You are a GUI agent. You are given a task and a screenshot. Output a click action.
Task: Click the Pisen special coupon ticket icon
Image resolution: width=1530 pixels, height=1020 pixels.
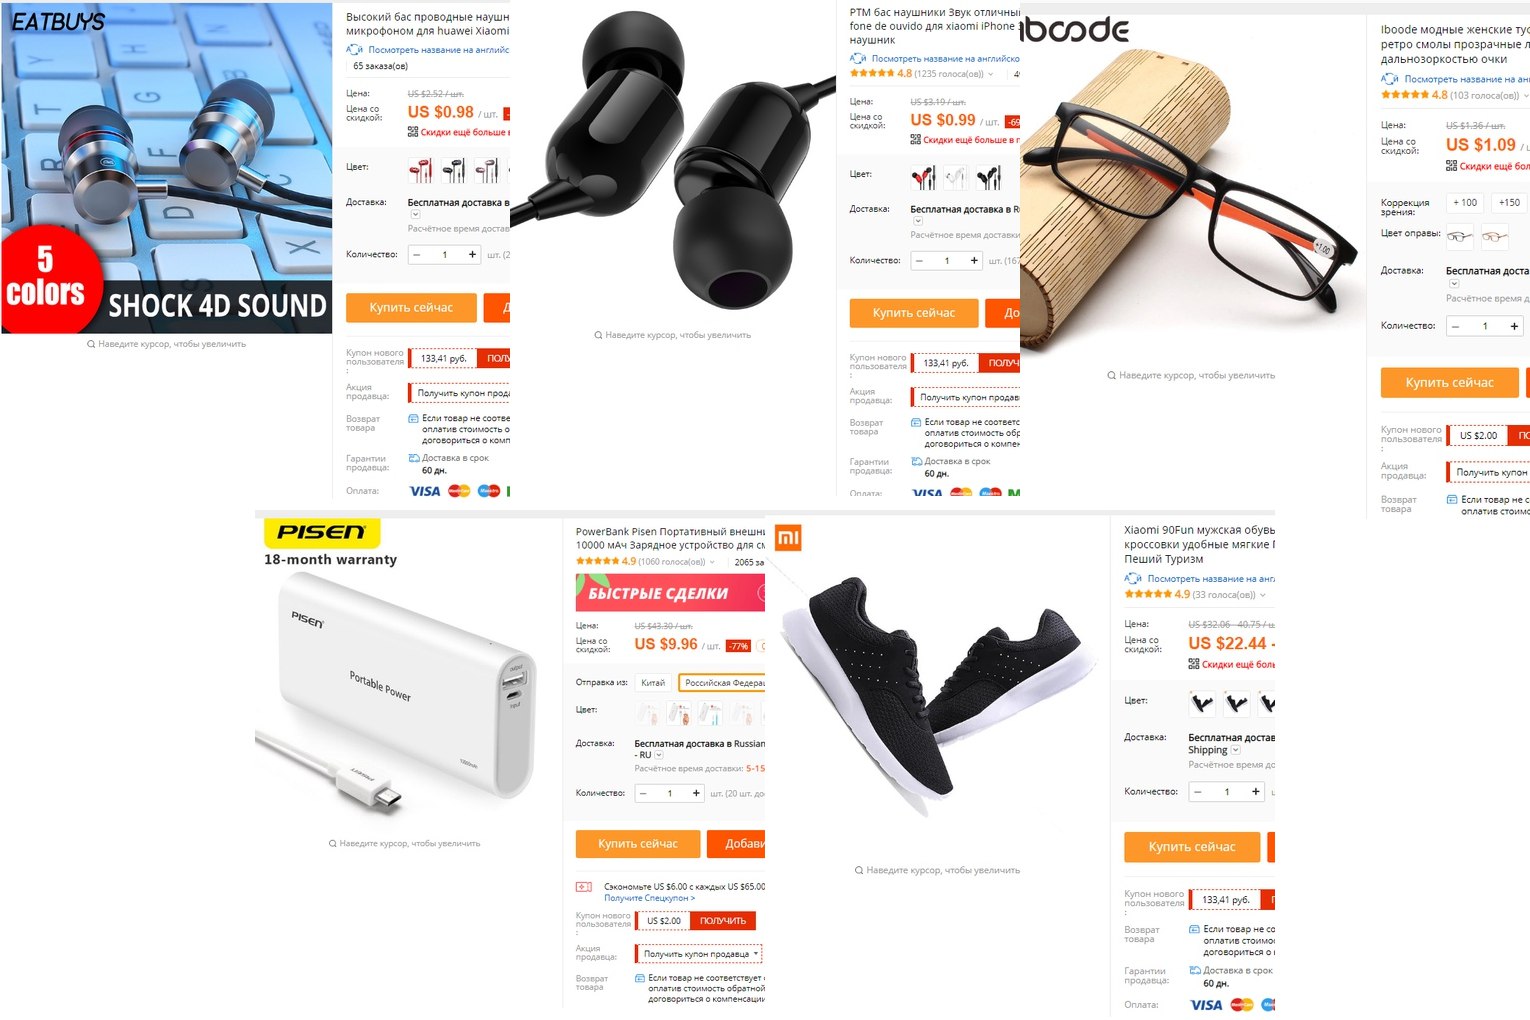point(584,887)
